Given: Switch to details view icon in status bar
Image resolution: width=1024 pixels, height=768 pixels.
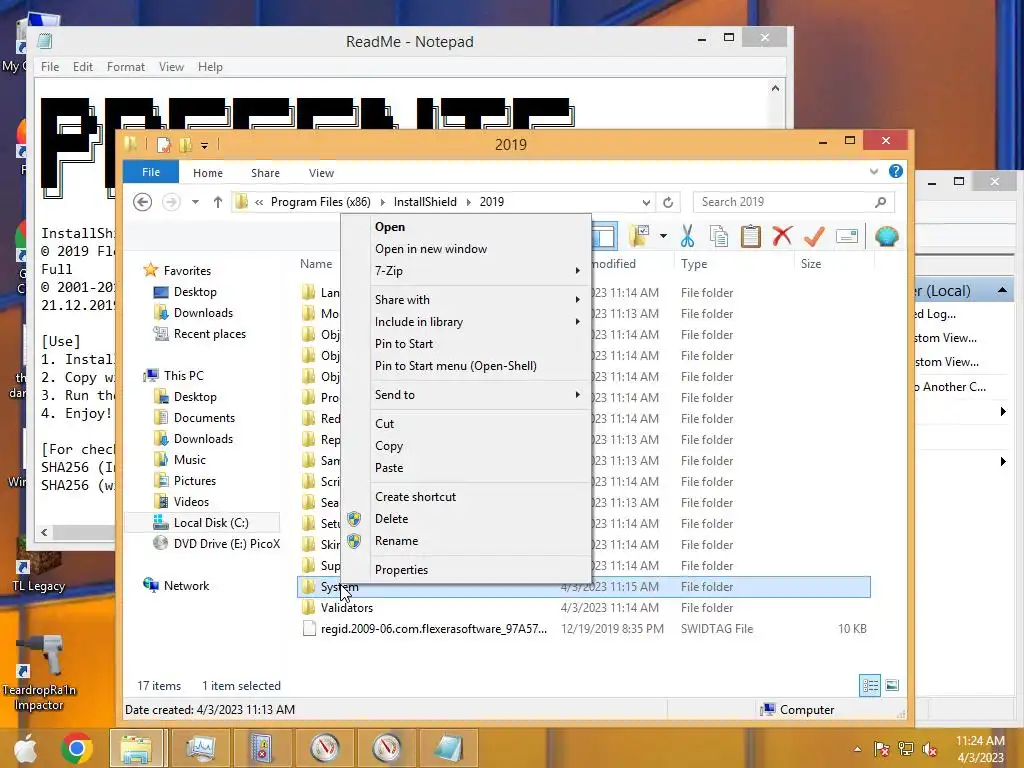Looking at the screenshot, I should pyautogui.click(x=870, y=685).
